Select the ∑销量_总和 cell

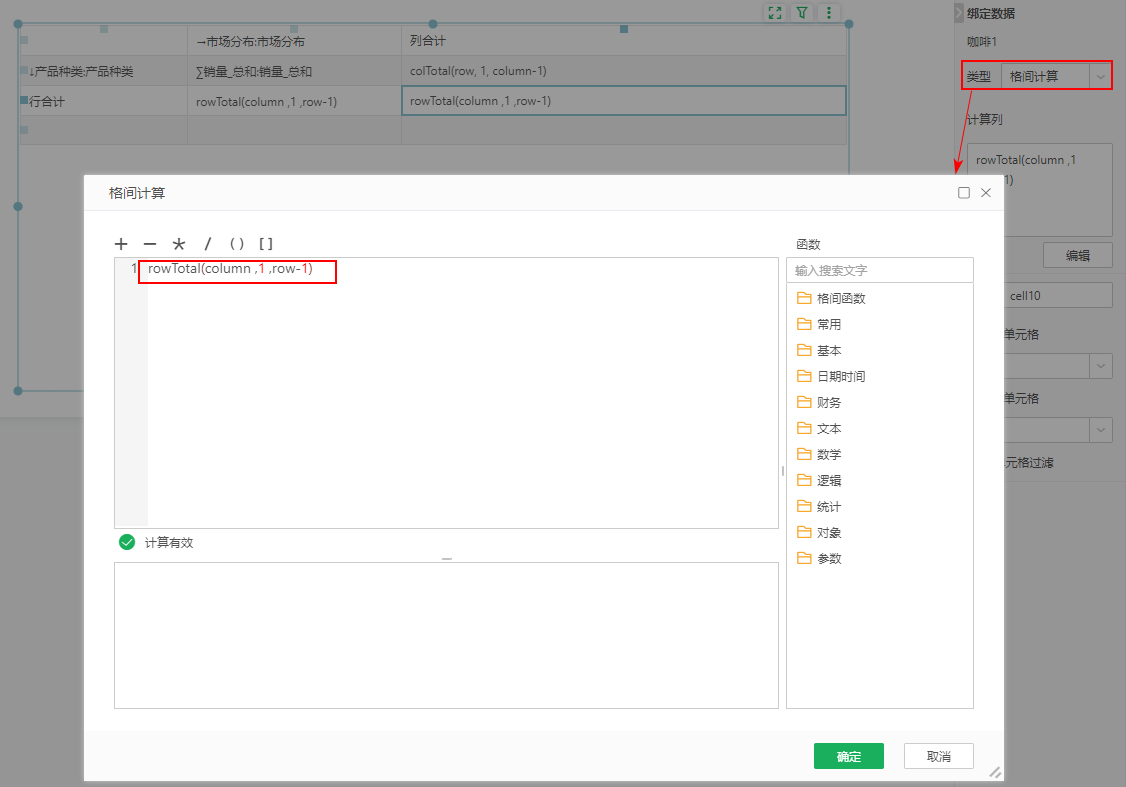[294, 71]
